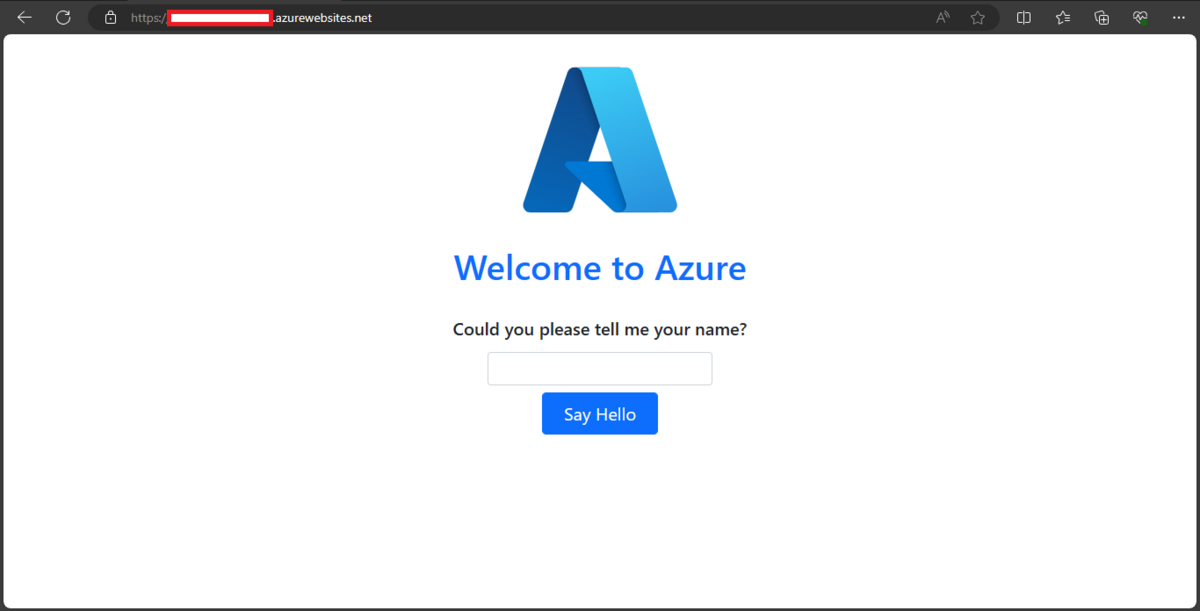This screenshot has height=611, width=1200.
Task: Open the split screen icon
Action: click(x=1024, y=18)
